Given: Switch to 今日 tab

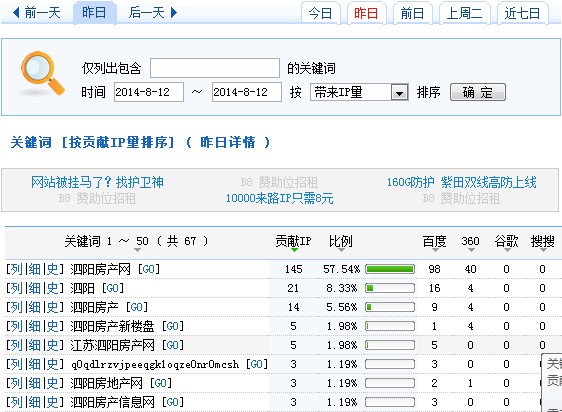Looking at the screenshot, I should (320, 14).
